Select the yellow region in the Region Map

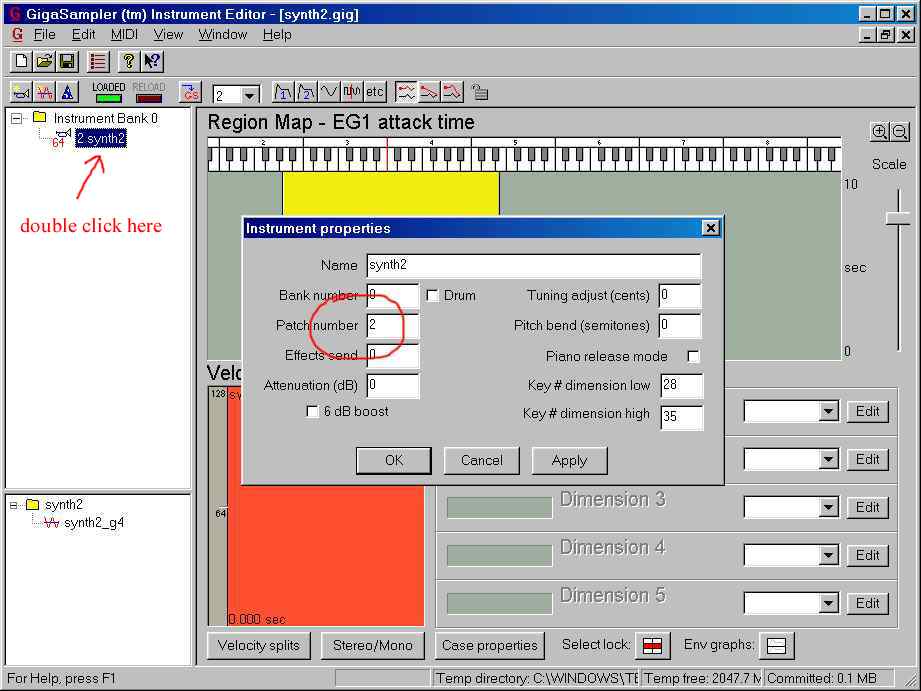click(391, 194)
